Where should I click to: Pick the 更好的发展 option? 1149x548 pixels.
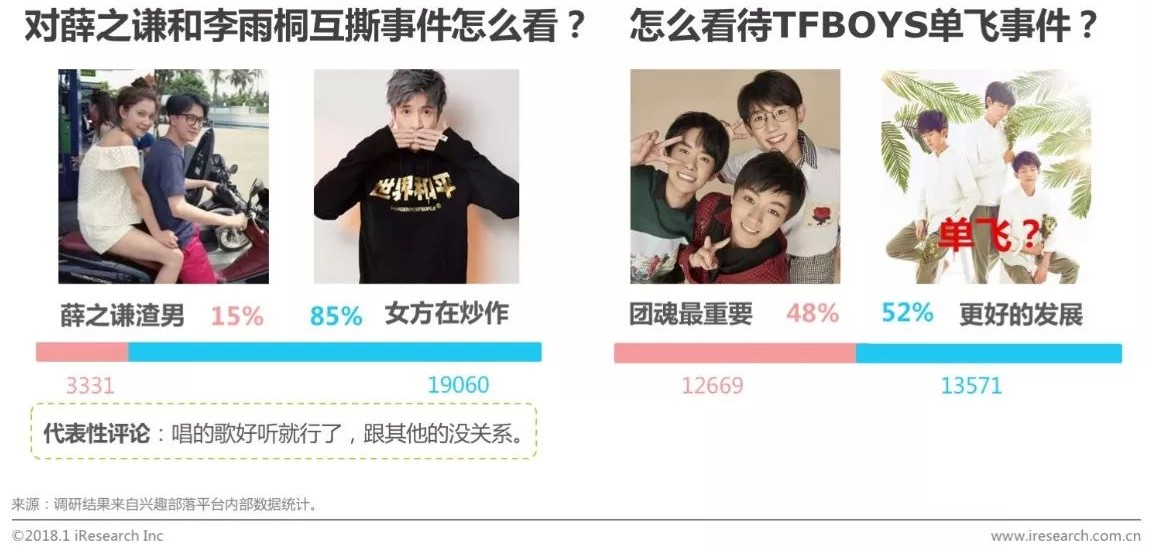point(1021,315)
